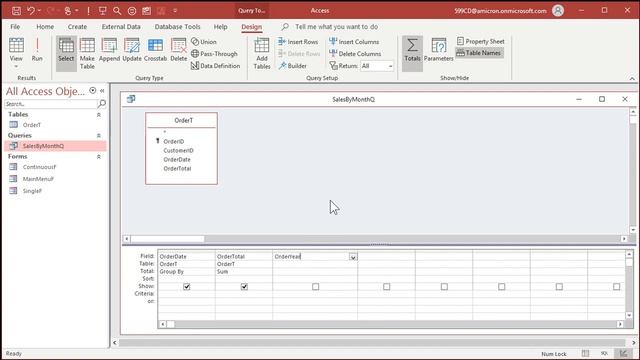Screen dimensions: 640x360
Task: Choose the Make Table query type
Action: point(87,53)
